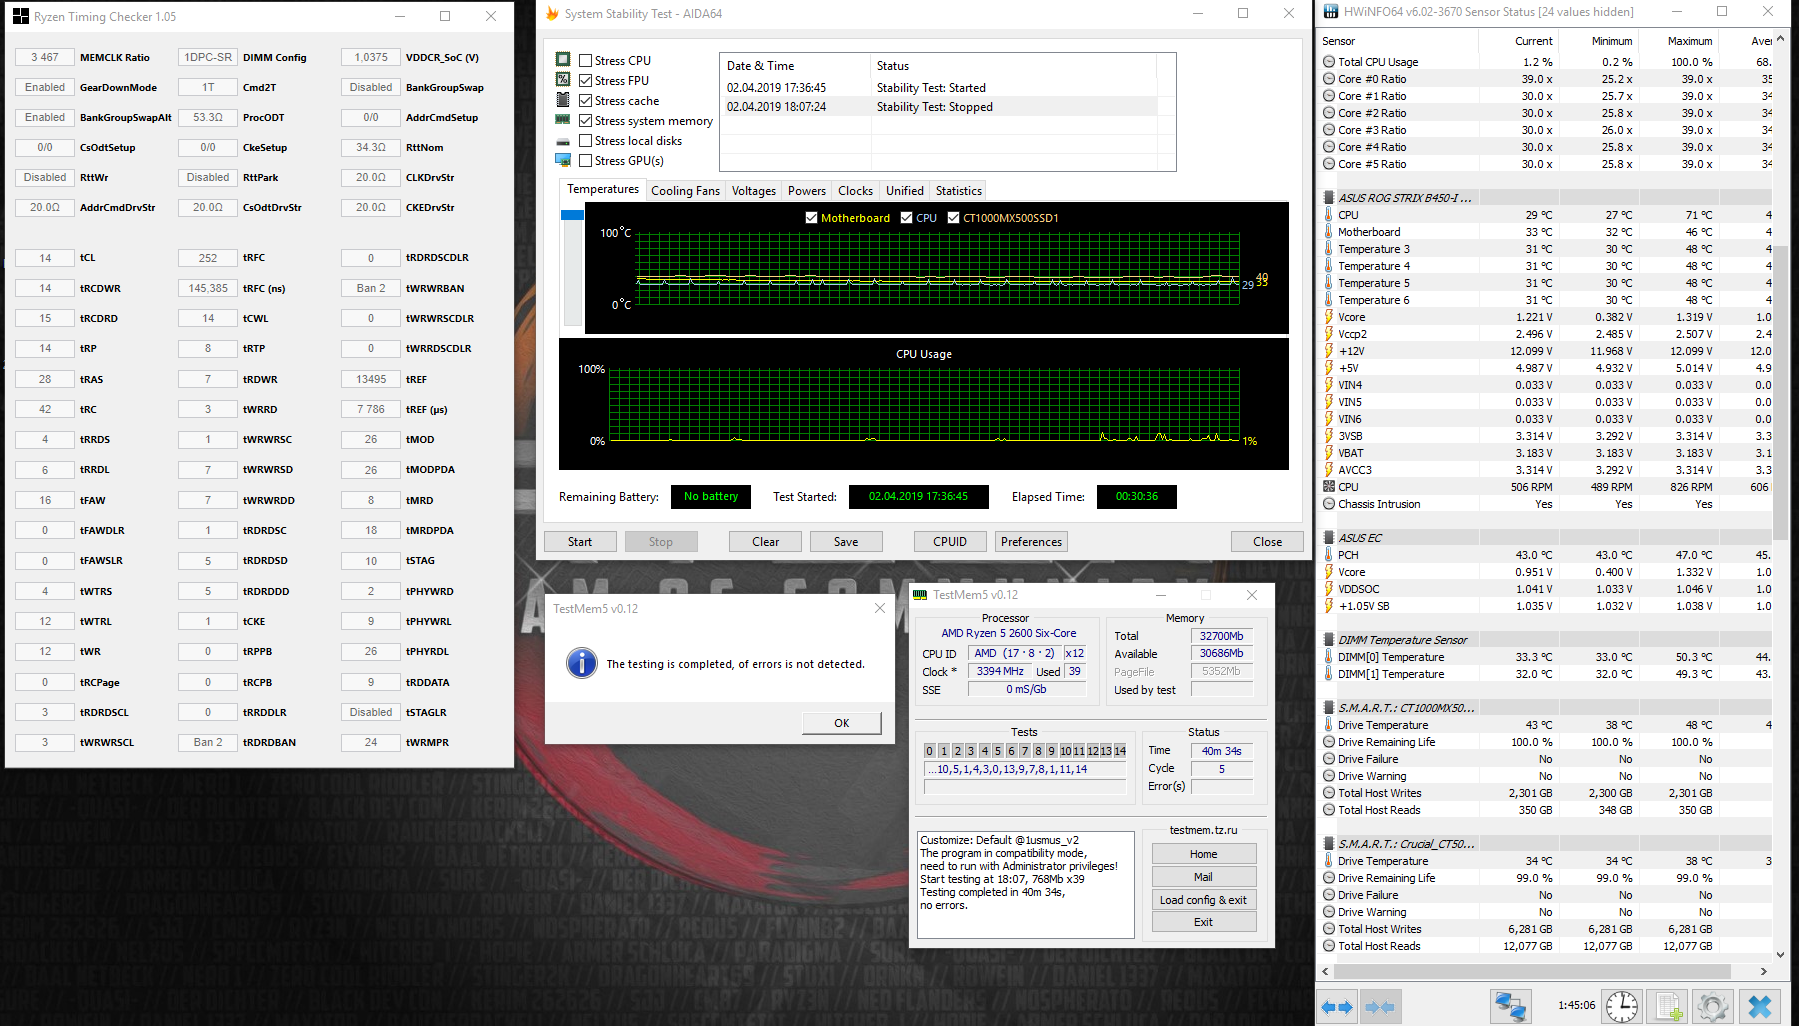The width and height of the screenshot is (1799, 1026).
Task: Click the tCL value field in Ryzen Timing Checker
Action: click(x=45, y=258)
